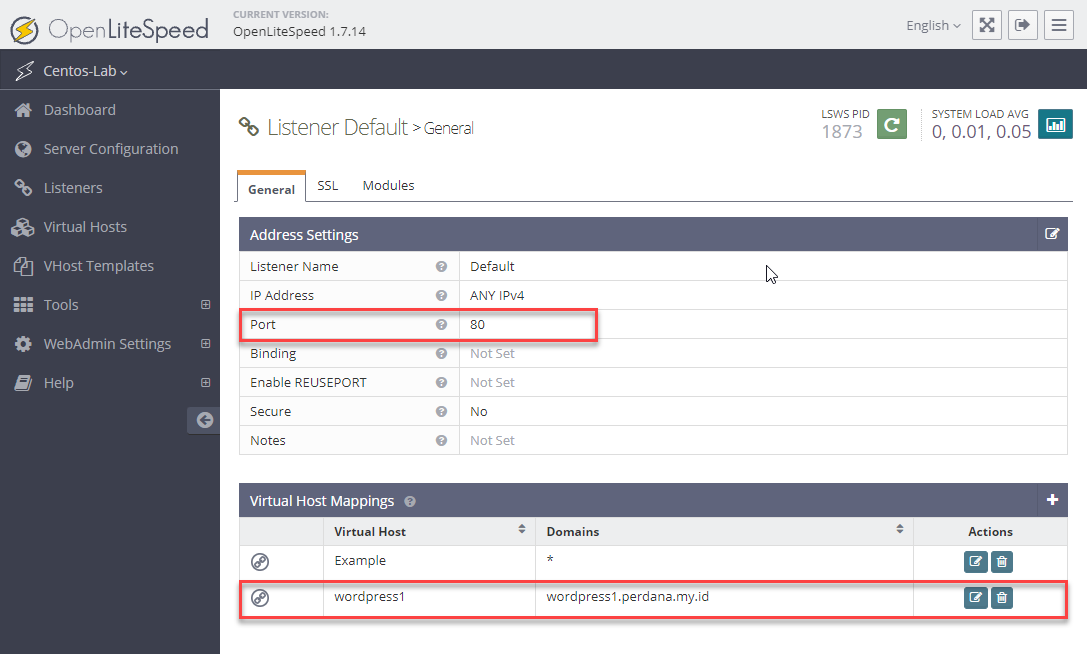
Task: Click Tools sidebar item
Action: click(61, 304)
